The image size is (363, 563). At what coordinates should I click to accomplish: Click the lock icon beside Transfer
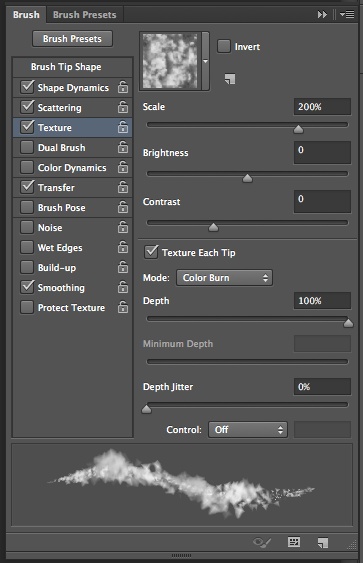pos(123,187)
